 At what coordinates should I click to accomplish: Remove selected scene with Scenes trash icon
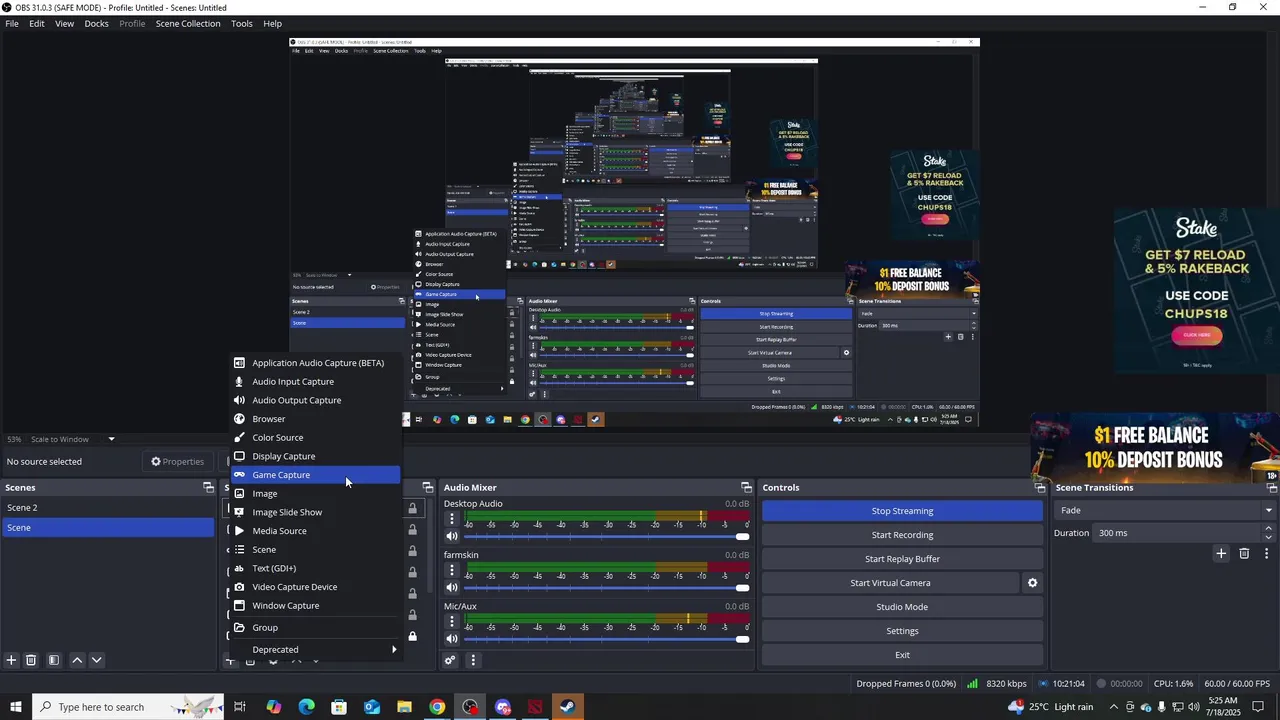point(31,660)
